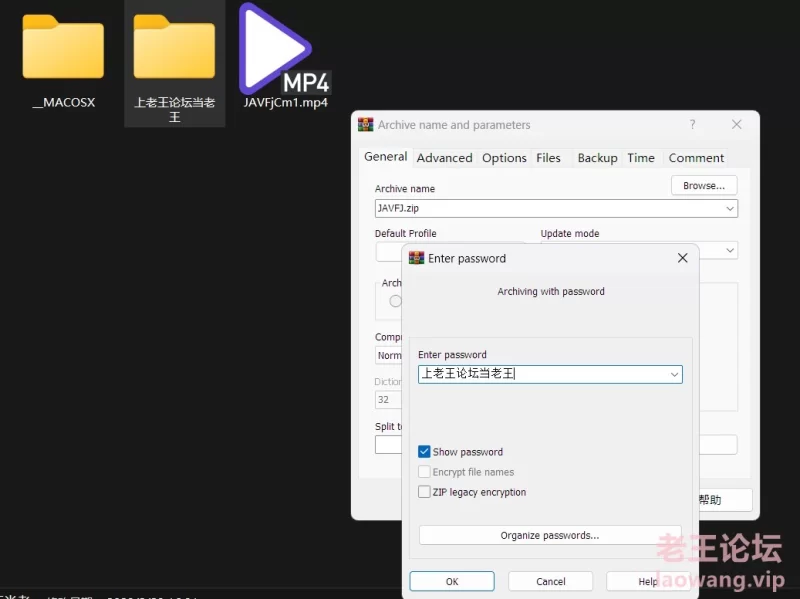Click Help in the Enter password dialog

pos(648,581)
